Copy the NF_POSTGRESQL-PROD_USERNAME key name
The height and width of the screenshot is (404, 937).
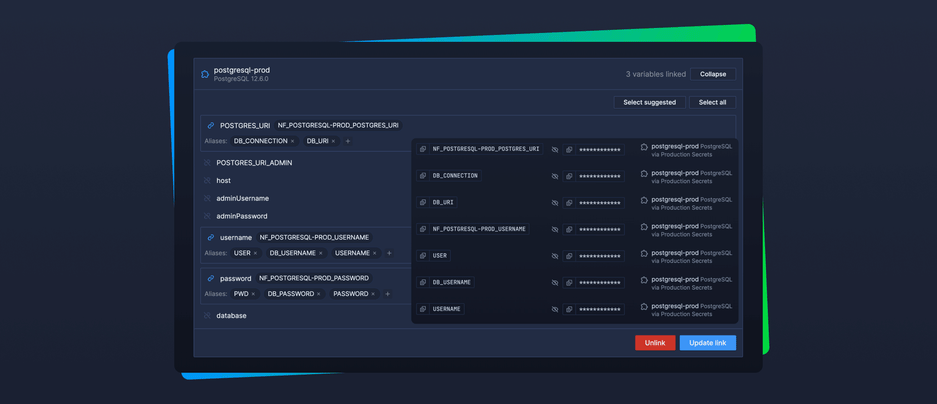[422, 229]
